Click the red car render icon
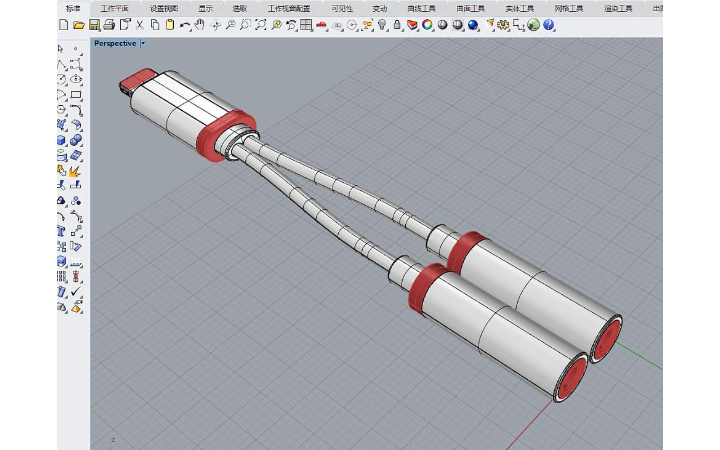 (x=321, y=24)
